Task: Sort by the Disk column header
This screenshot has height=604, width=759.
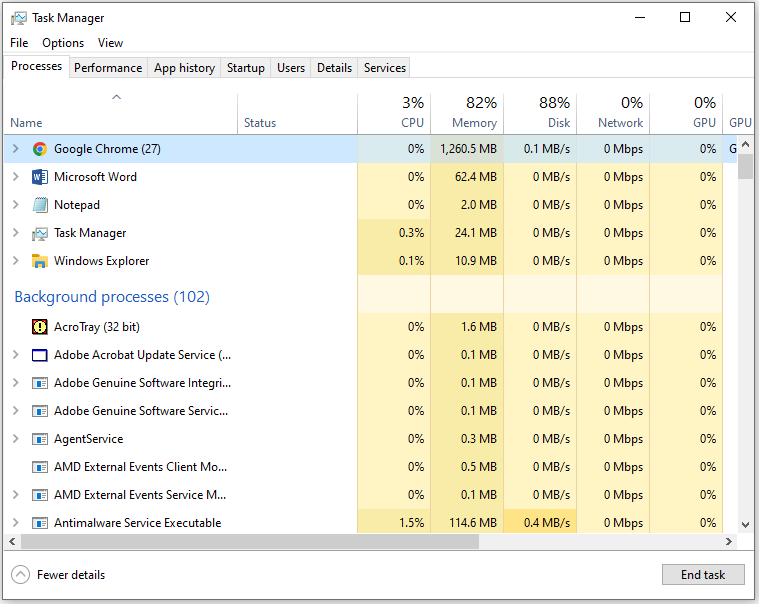Action: tap(540, 114)
